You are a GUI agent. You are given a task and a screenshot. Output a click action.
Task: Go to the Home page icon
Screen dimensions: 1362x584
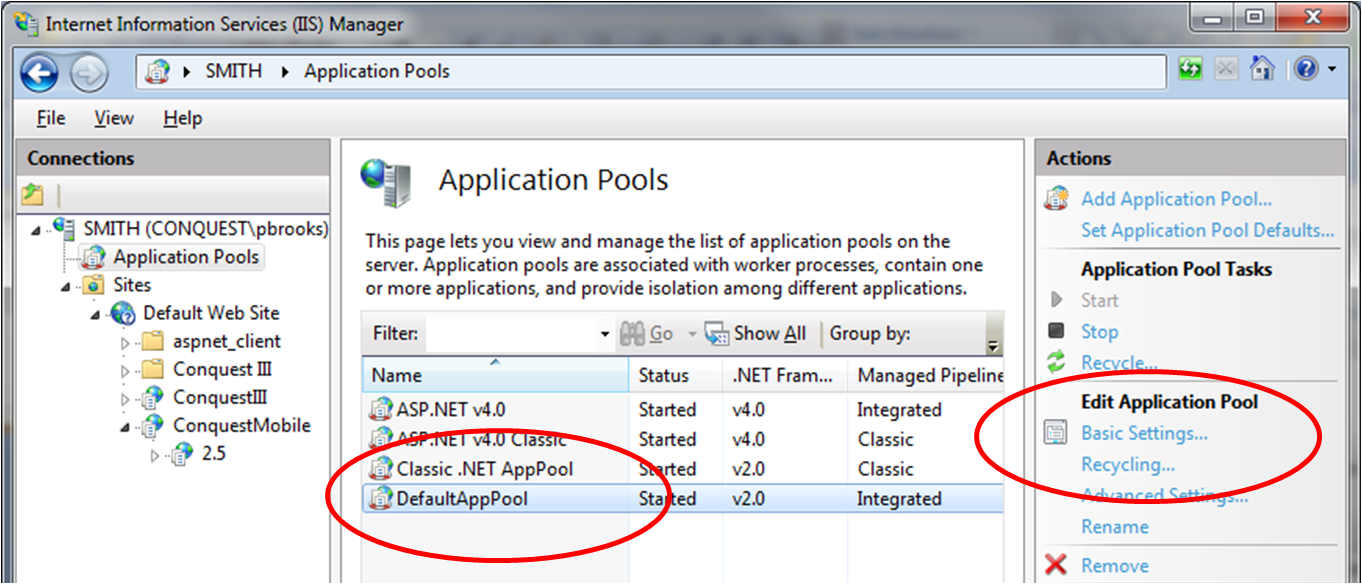pyautogui.click(x=1262, y=69)
